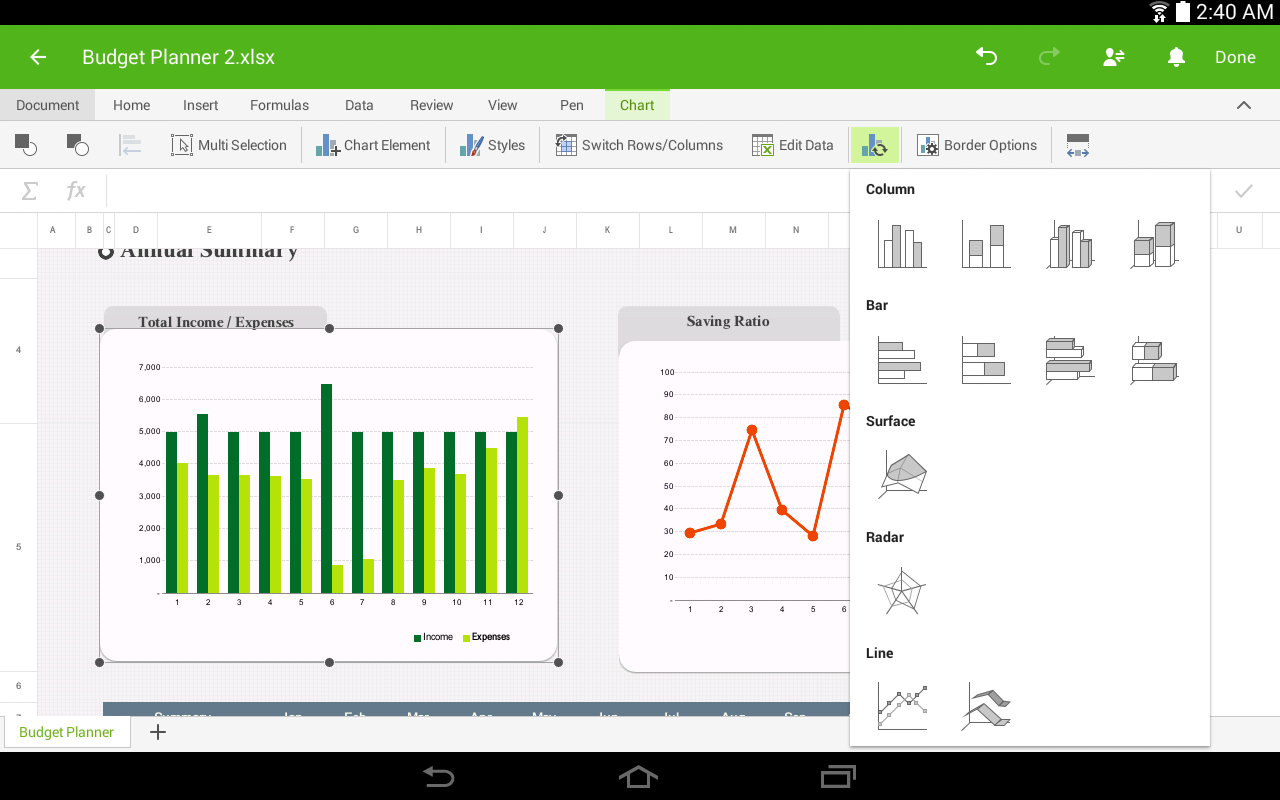Undo the last action
This screenshot has height=800, width=1280.
(986, 57)
